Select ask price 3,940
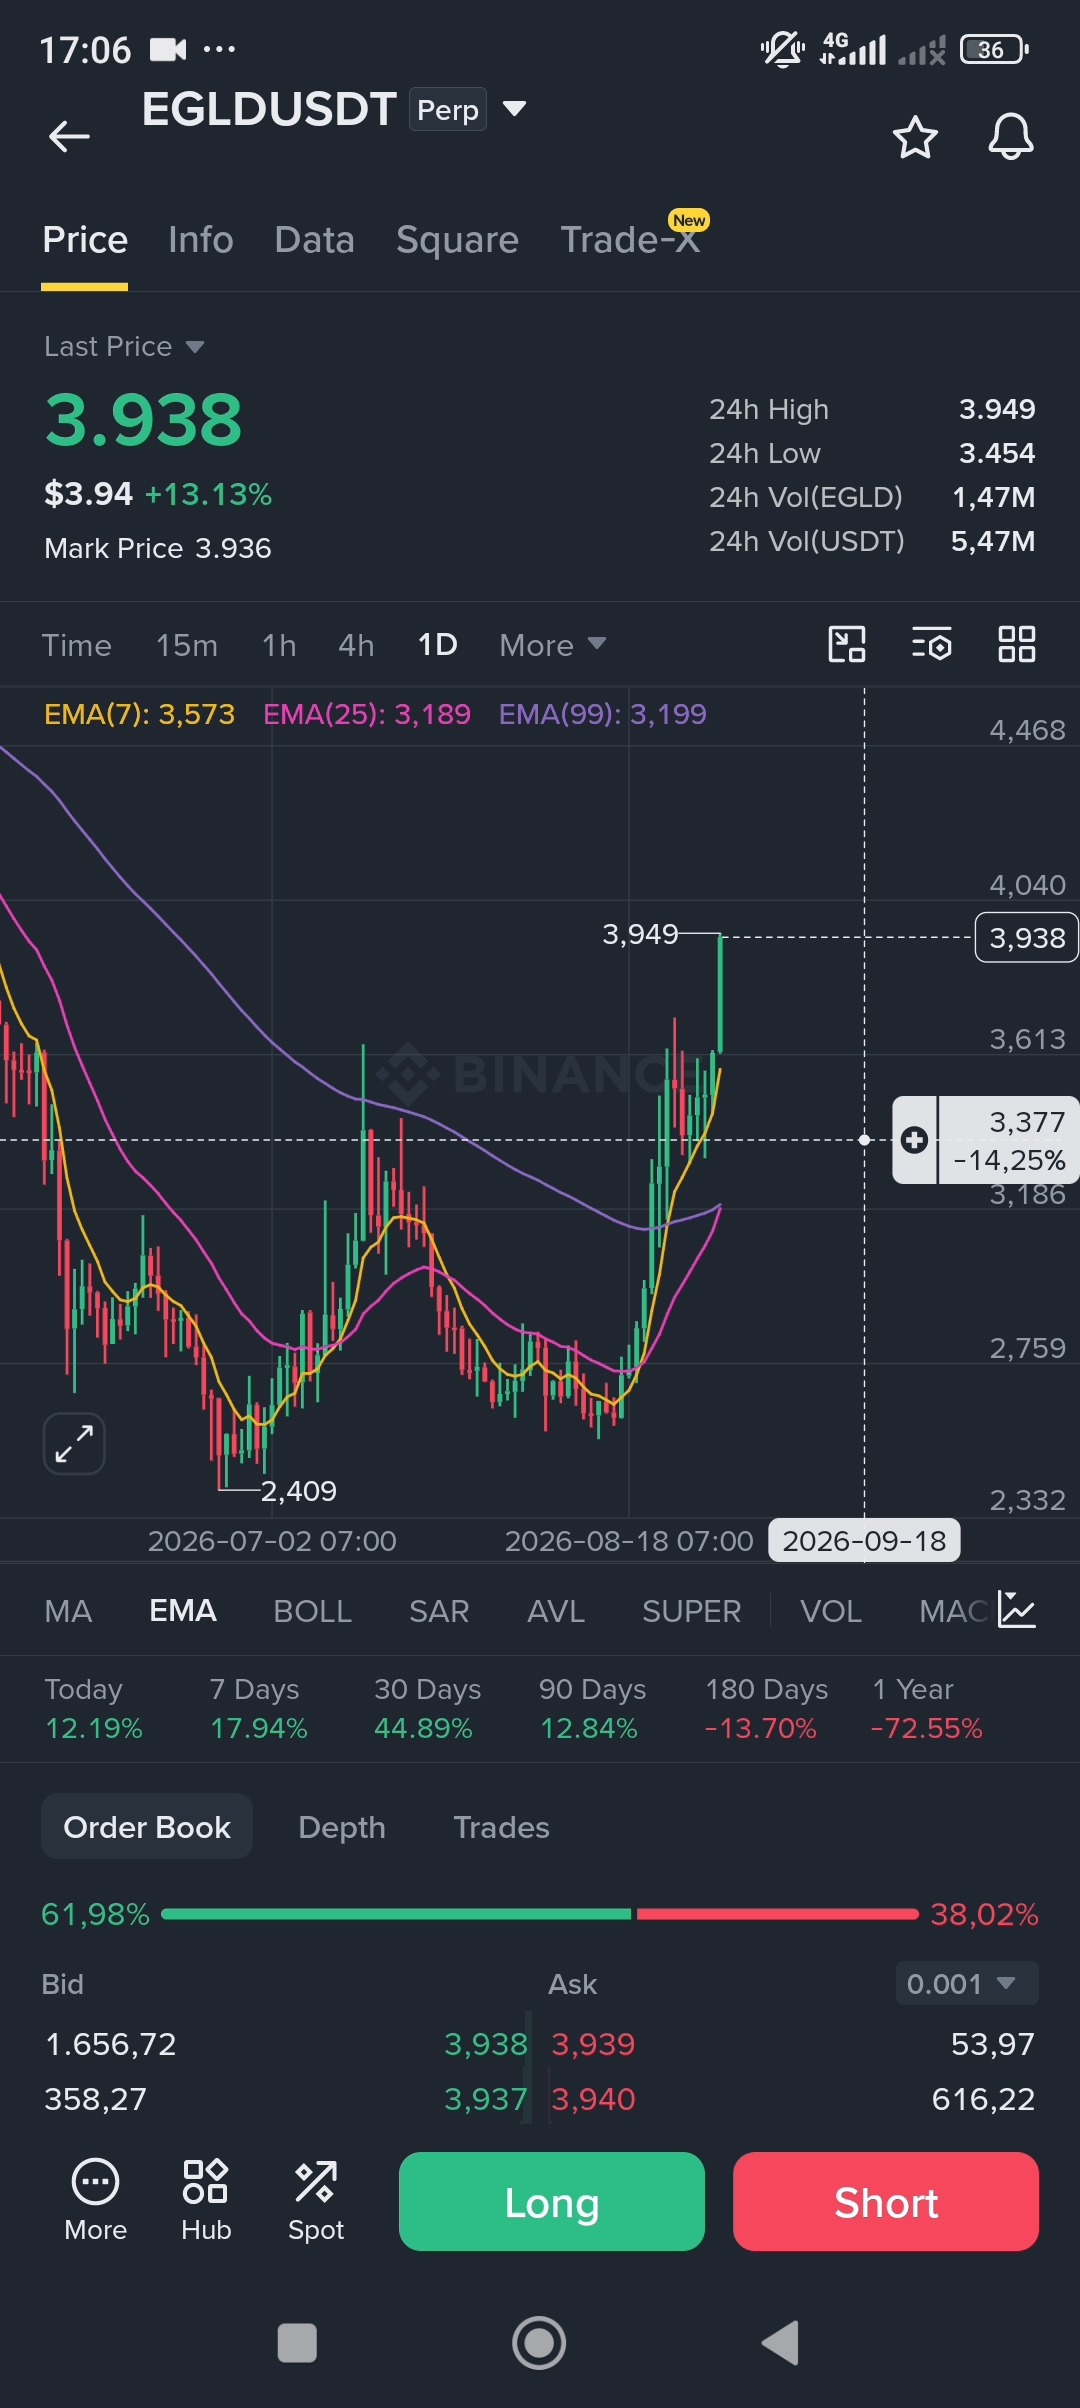This screenshot has height=2408, width=1080. (x=594, y=2098)
